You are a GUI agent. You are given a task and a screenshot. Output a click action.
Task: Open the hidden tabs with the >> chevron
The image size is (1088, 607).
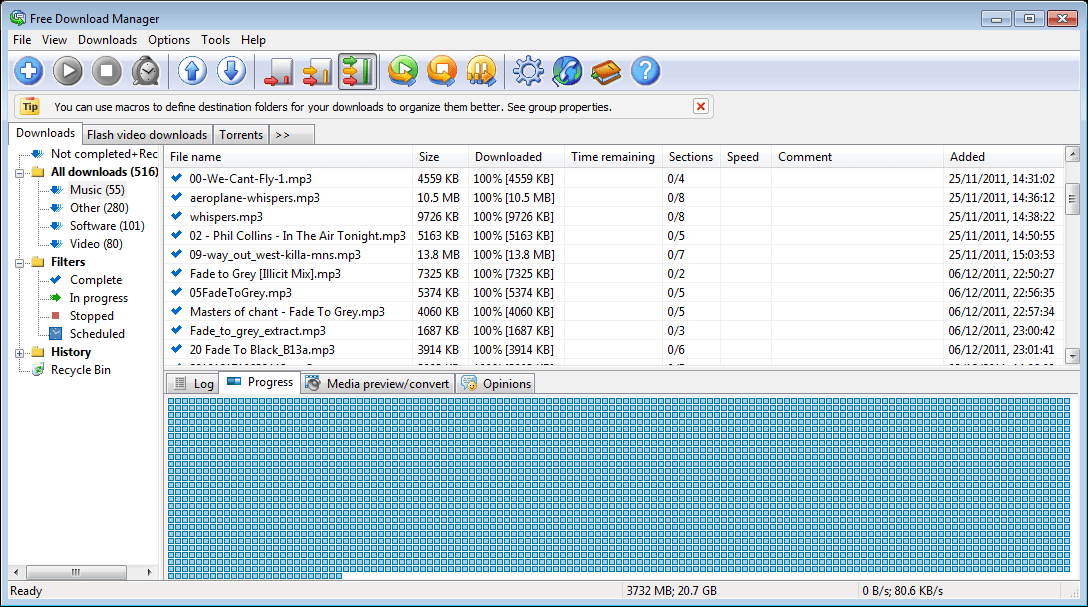pyautogui.click(x=287, y=134)
